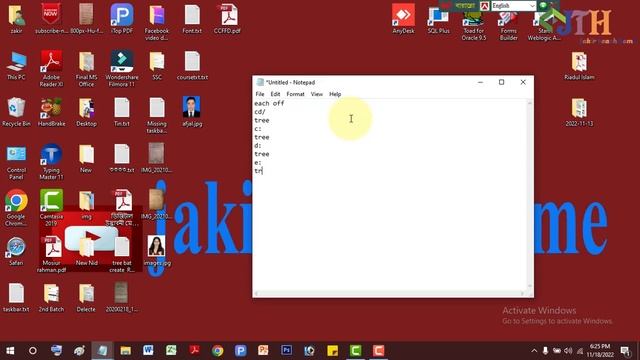Click the "d:" line in Notepad
The height and width of the screenshot is (360, 640).
point(258,145)
